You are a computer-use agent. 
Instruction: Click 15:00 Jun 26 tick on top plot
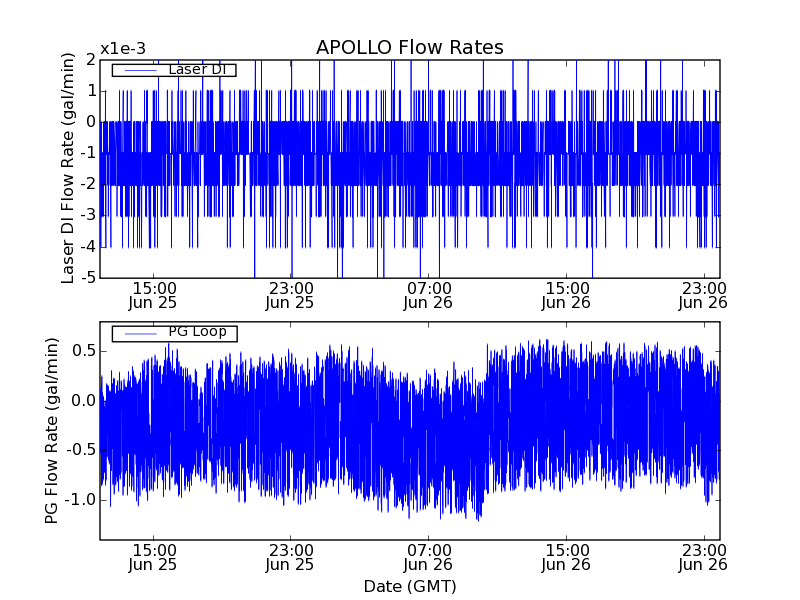[x=567, y=295]
